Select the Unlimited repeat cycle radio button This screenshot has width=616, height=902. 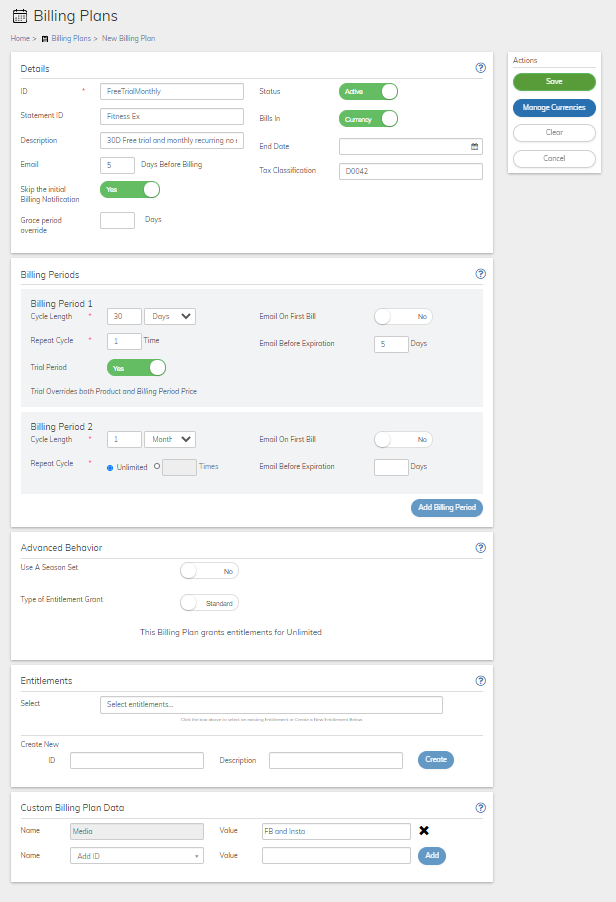pyautogui.click(x=110, y=468)
